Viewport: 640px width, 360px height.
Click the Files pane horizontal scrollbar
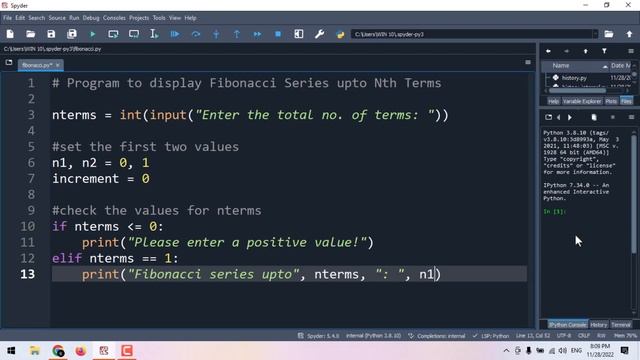[x=578, y=91]
